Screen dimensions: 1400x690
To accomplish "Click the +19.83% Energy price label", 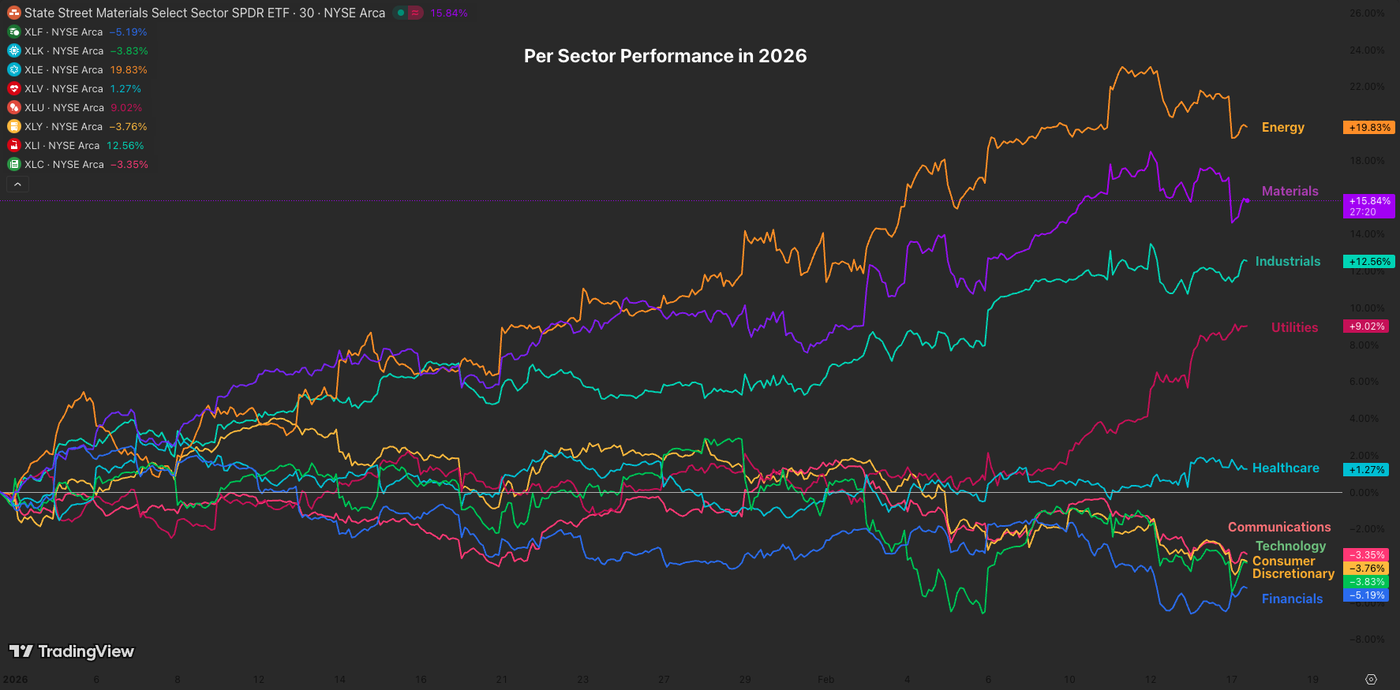I will pyautogui.click(x=1369, y=128).
